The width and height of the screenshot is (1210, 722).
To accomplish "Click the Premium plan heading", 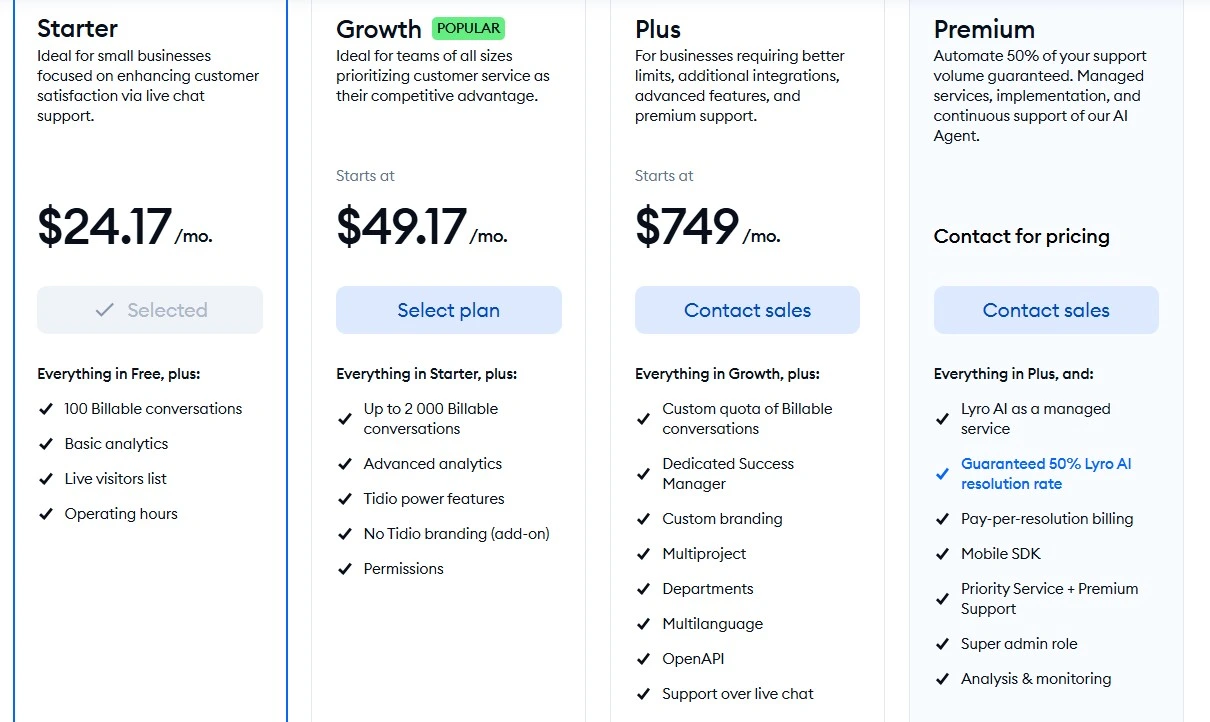I will point(984,29).
